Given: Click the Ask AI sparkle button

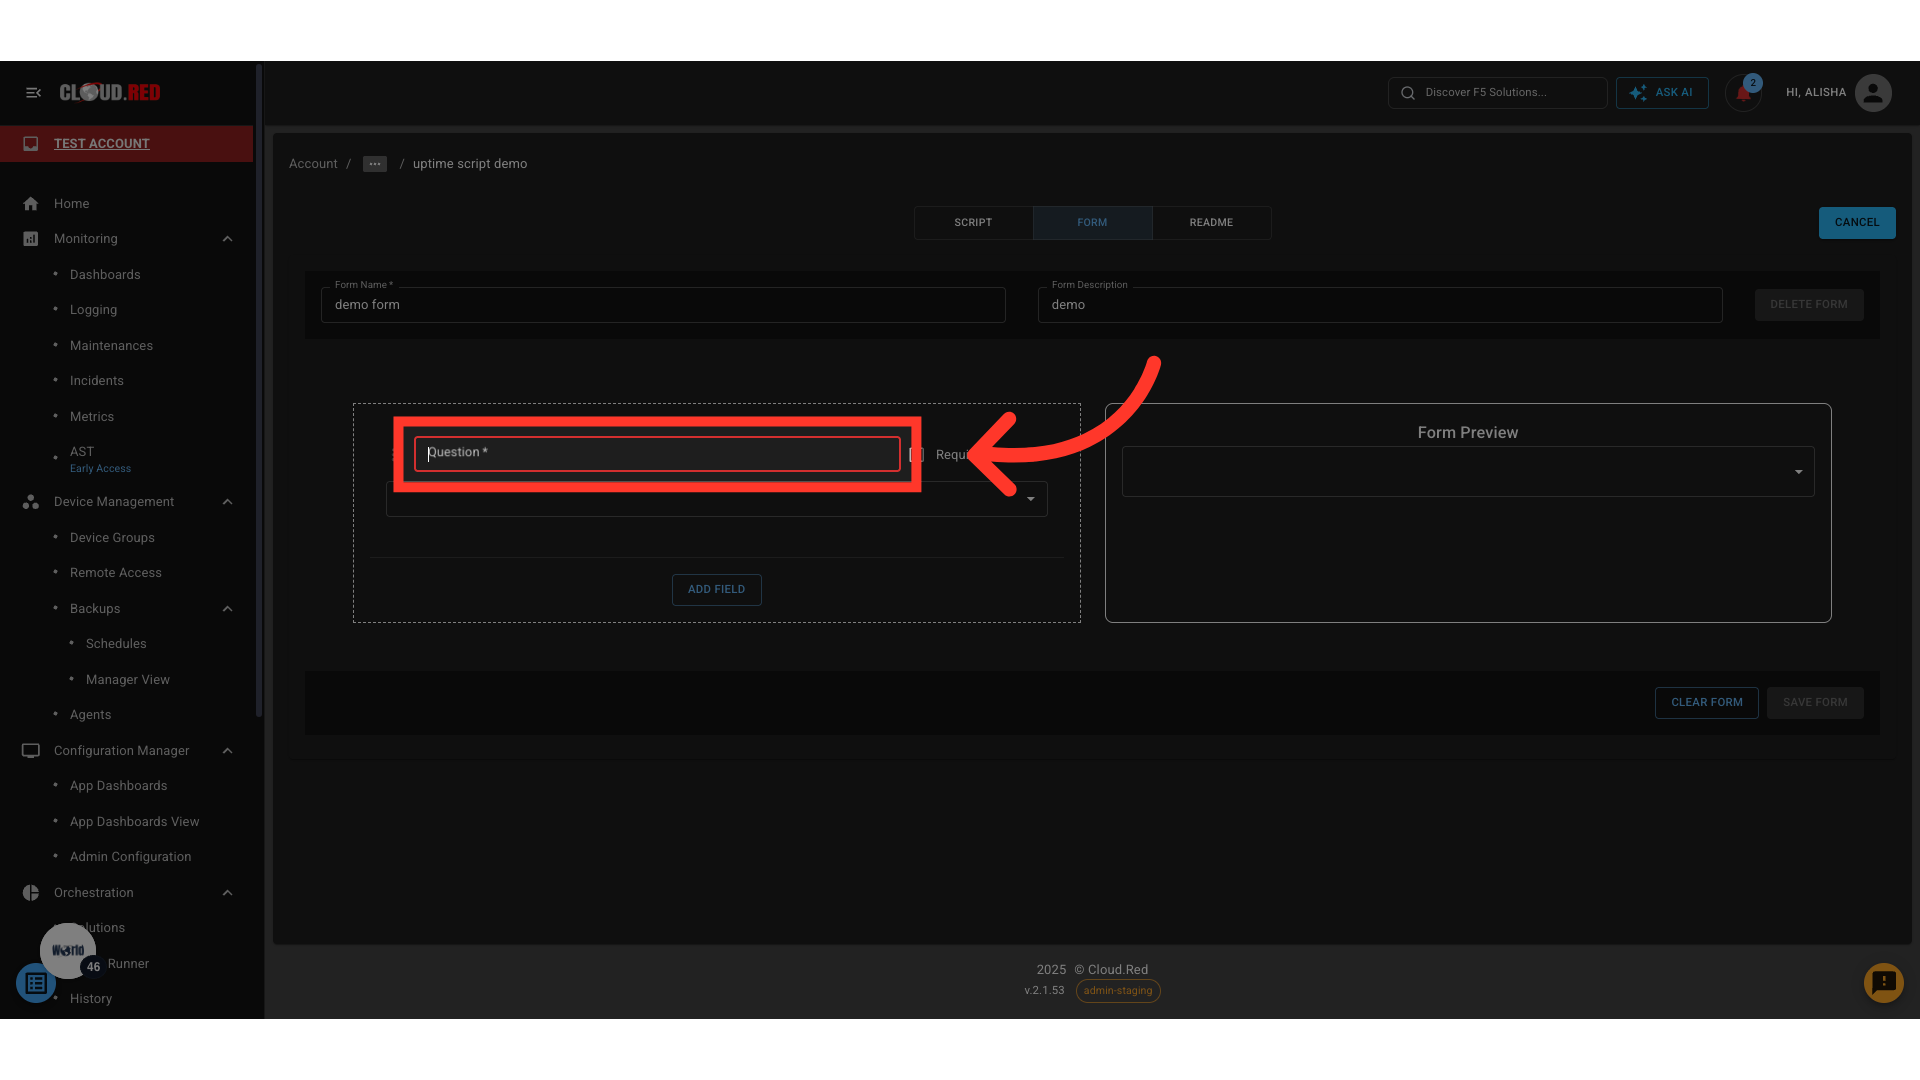Looking at the screenshot, I should coord(1661,93).
